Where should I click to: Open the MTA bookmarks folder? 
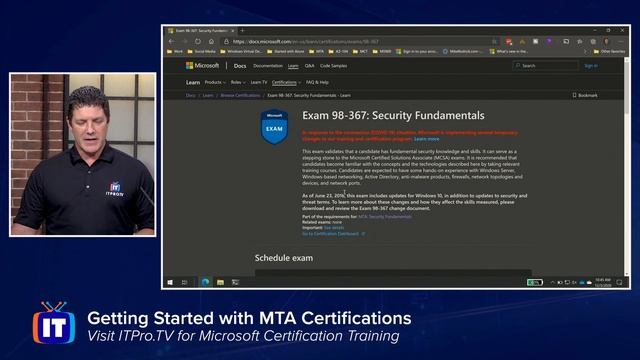point(317,51)
